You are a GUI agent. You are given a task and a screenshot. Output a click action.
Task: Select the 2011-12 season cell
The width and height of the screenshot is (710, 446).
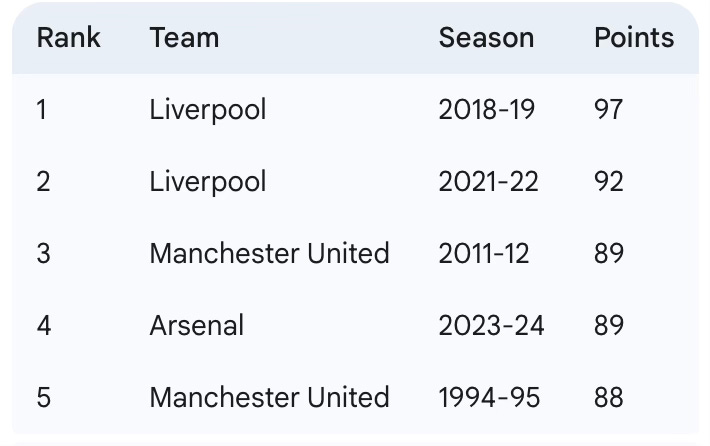tap(484, 253)
